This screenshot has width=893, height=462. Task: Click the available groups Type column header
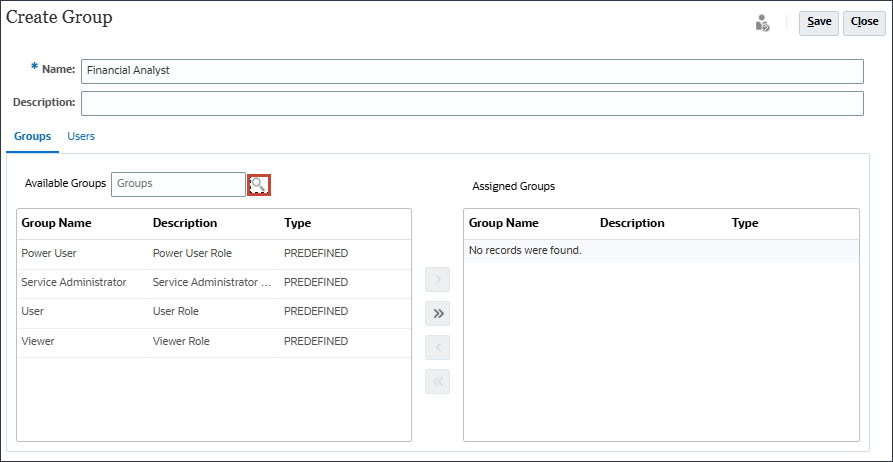coord(297,223)
